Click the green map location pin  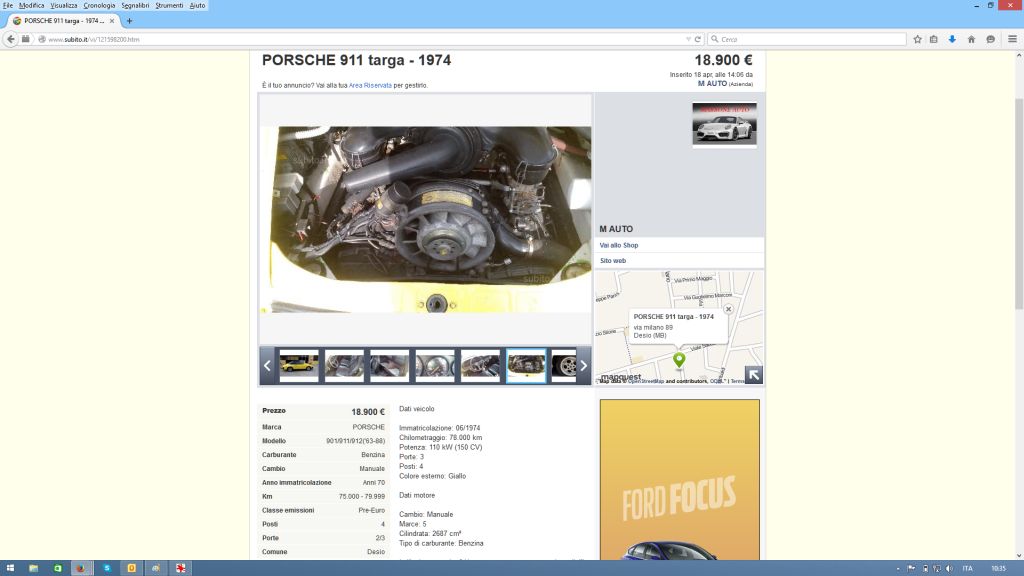coord(679,359)
